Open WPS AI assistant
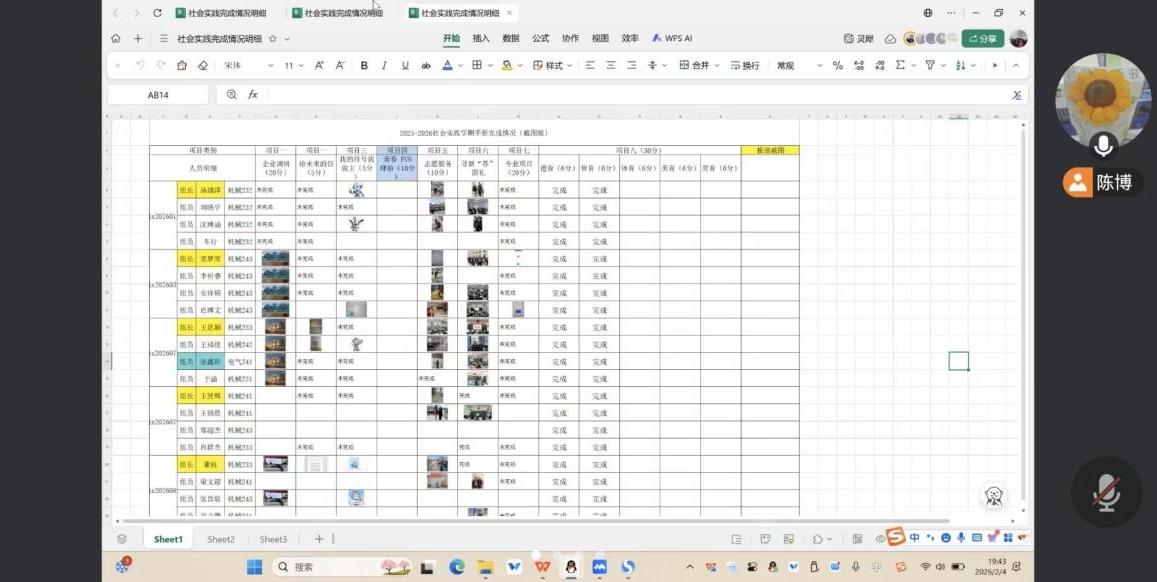 [x=672, y=38]
